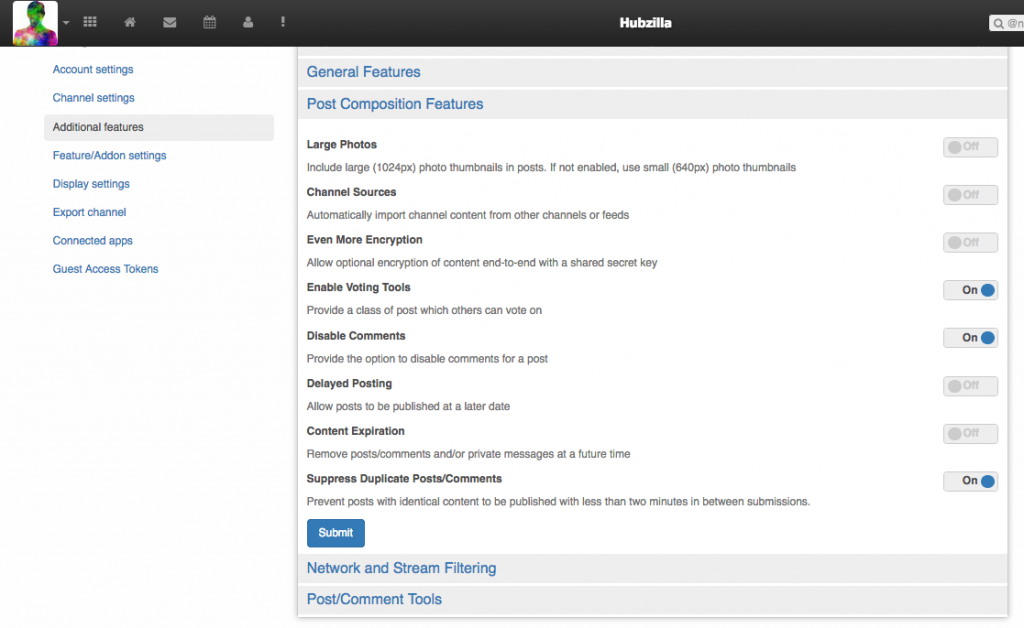Turn off Enable Voting Tools switch
The image size is (1024, 628).
coord(970,290)
